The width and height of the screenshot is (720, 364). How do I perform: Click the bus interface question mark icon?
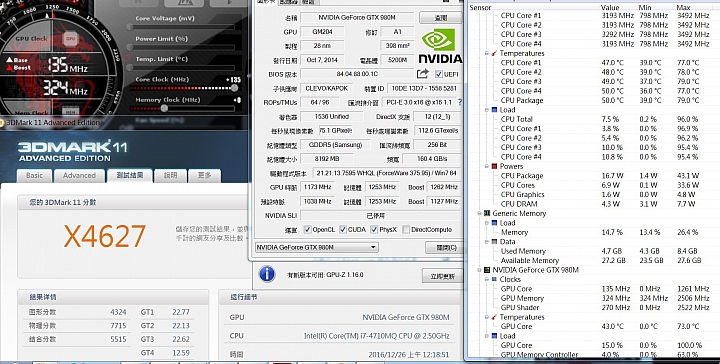click(x=460, y=102)
